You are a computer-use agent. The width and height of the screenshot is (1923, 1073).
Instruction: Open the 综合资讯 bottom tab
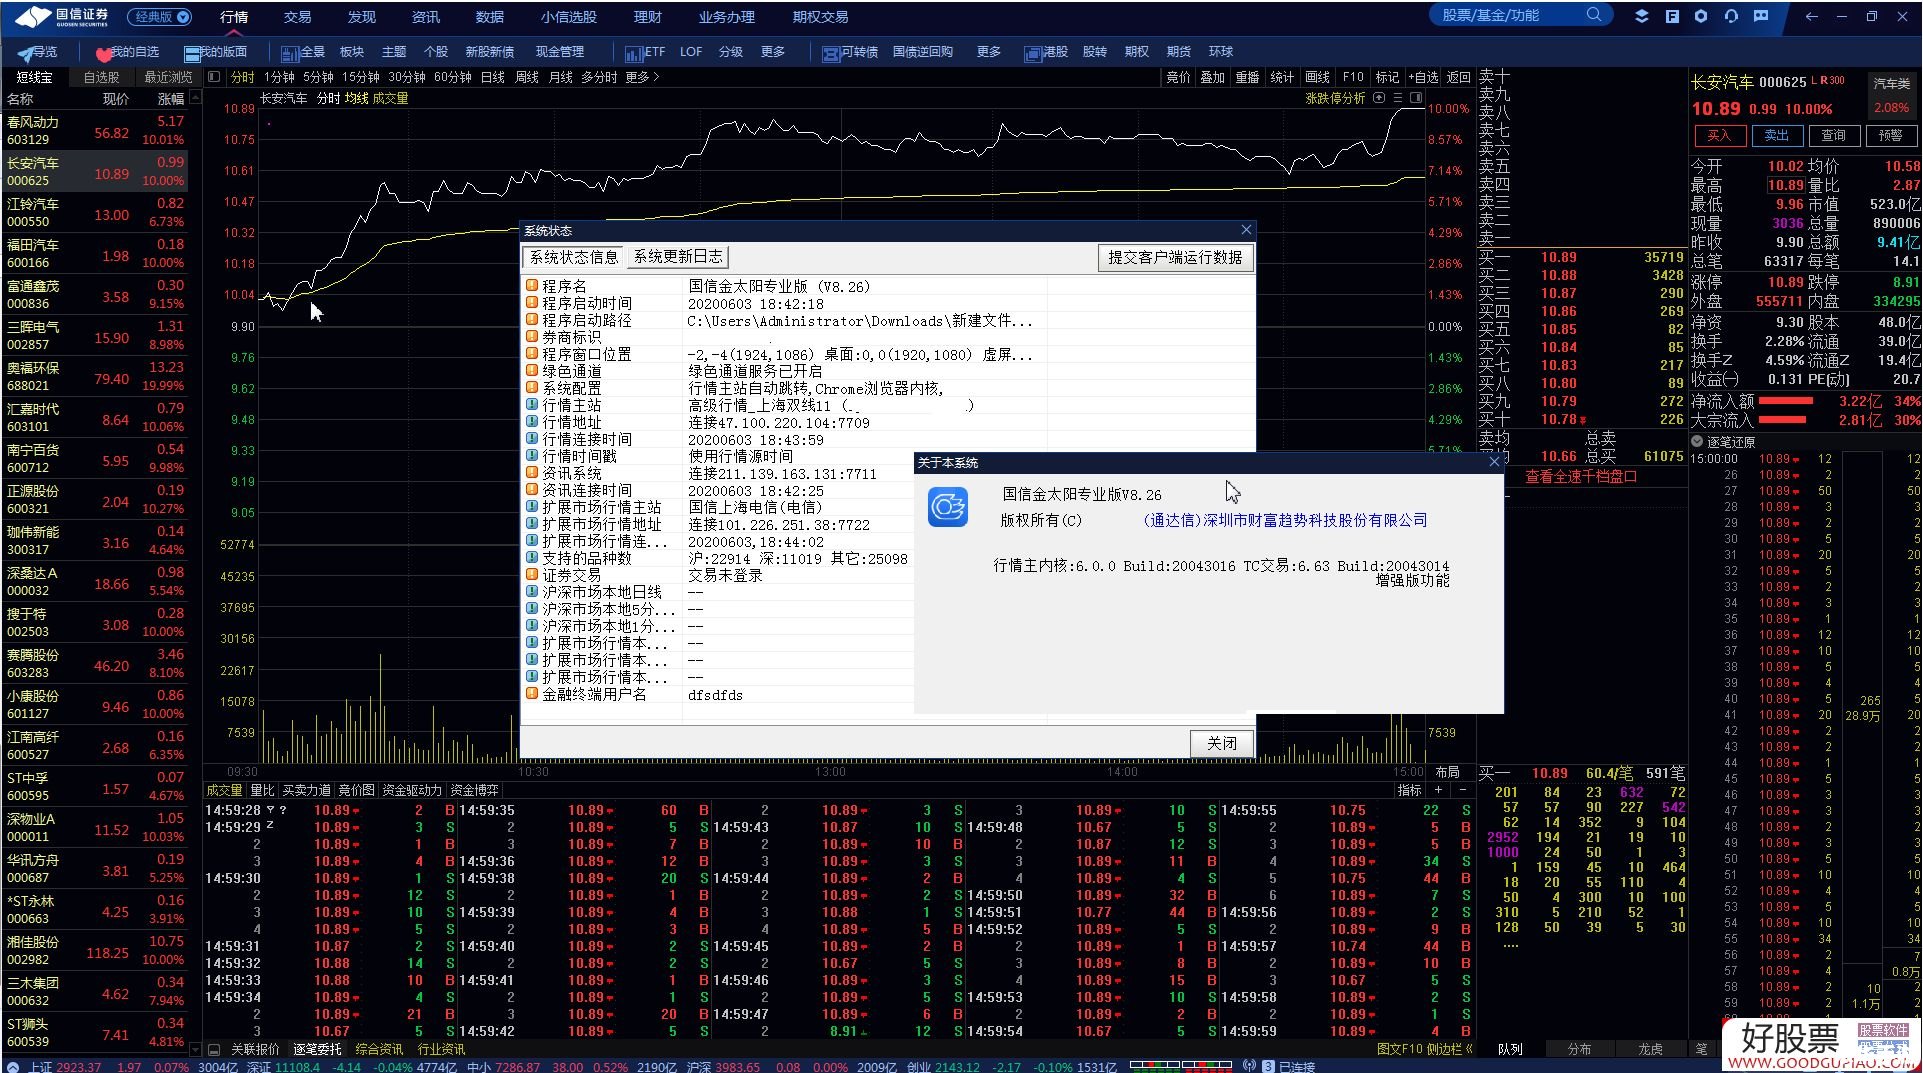pos(379,1049)
